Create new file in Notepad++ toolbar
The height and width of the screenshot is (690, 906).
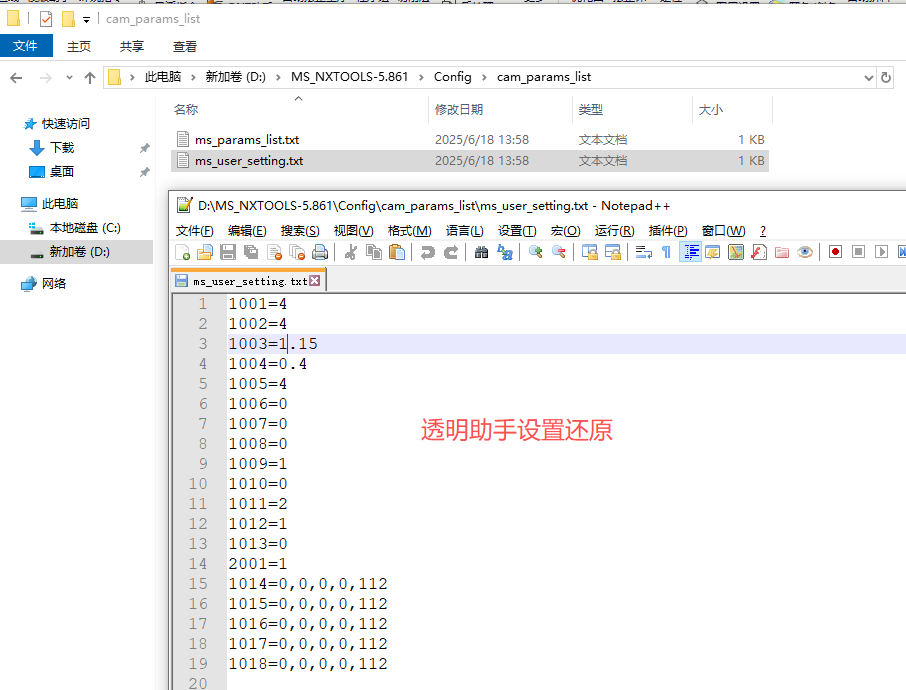pos(183,252)
